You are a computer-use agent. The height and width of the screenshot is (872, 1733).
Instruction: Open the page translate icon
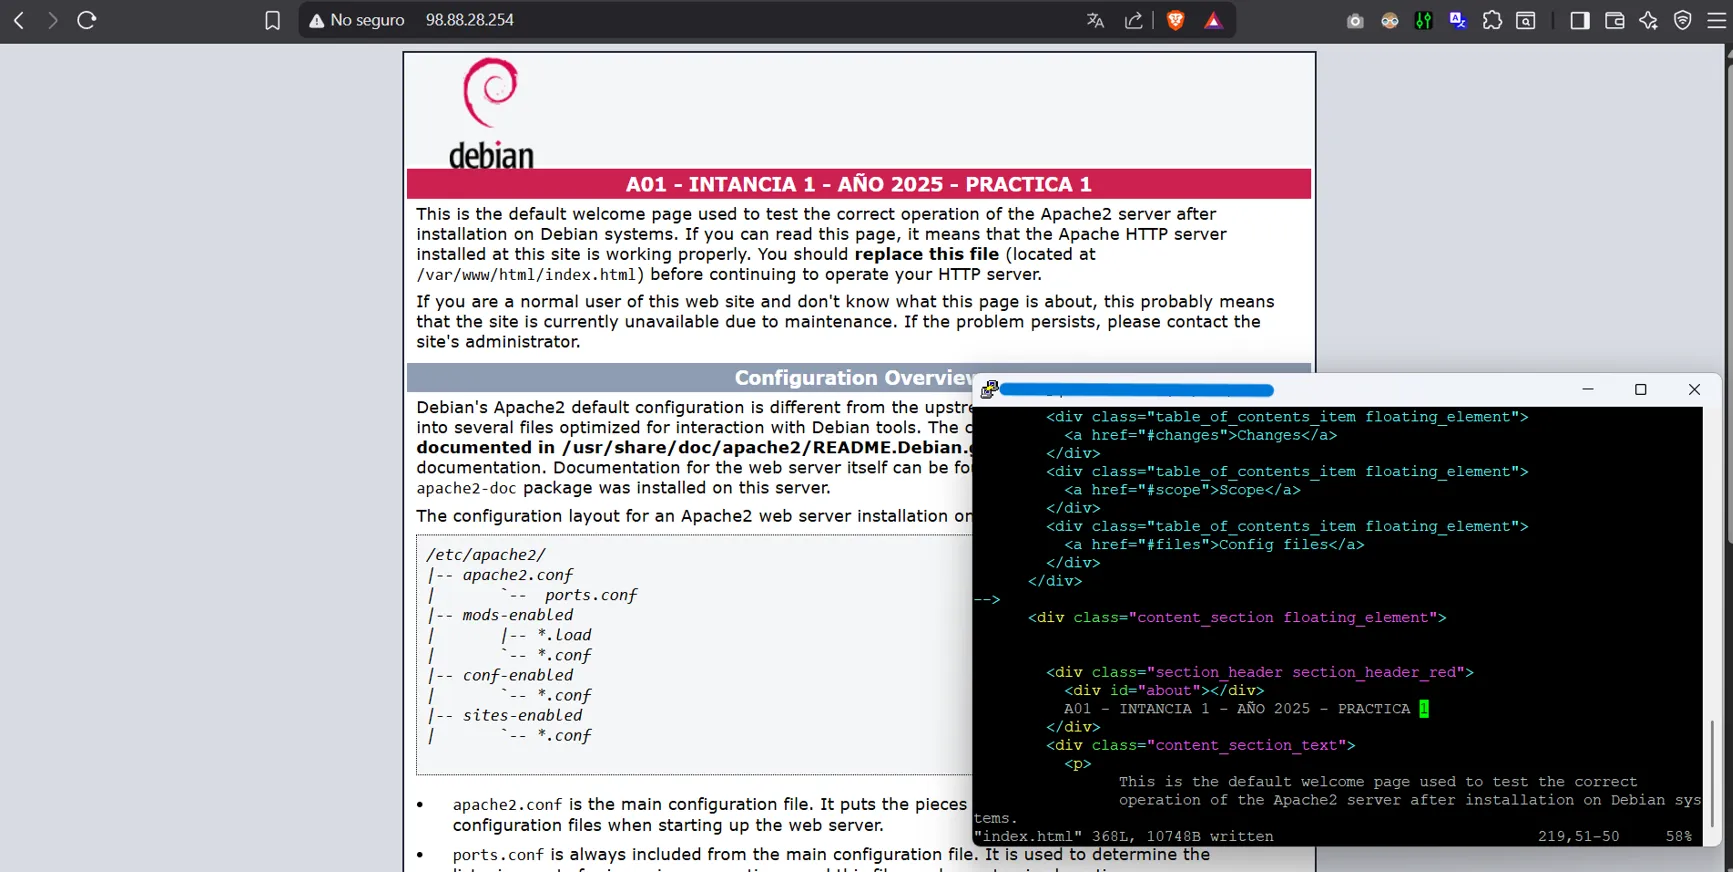1095,20
